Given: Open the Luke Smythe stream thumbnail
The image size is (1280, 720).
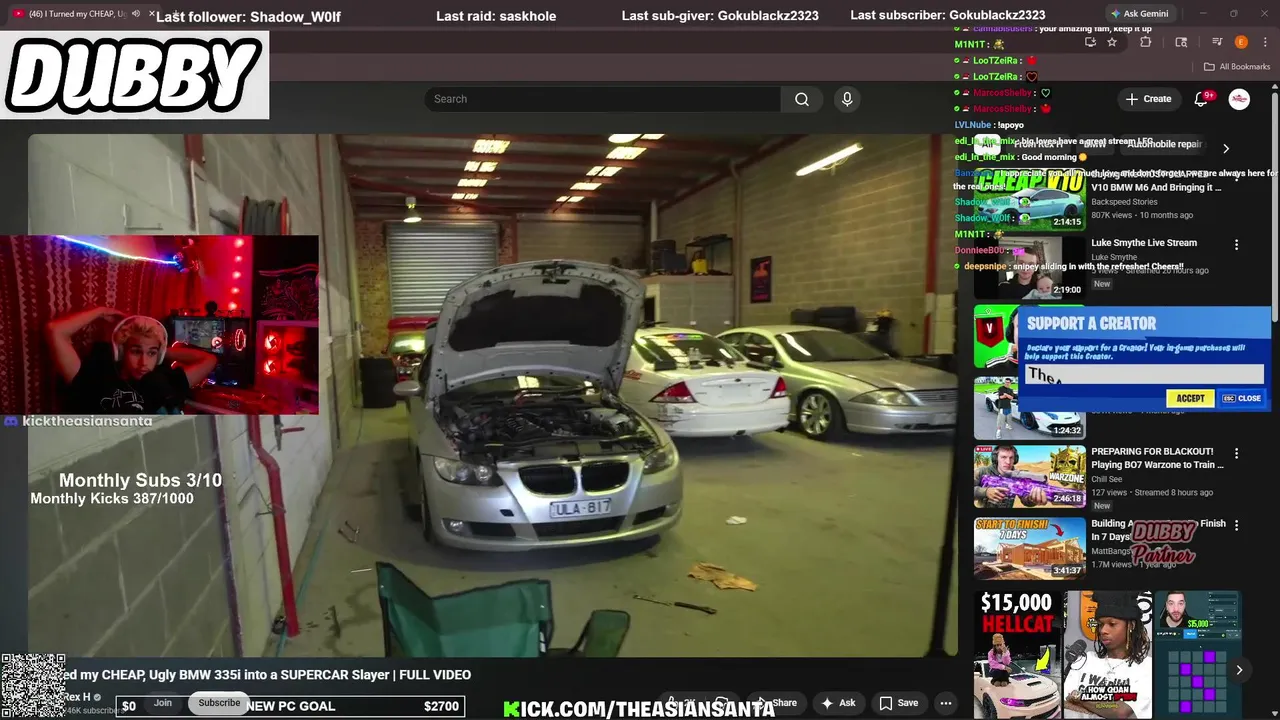Looking at the screenshot, I should (1029, 267).
